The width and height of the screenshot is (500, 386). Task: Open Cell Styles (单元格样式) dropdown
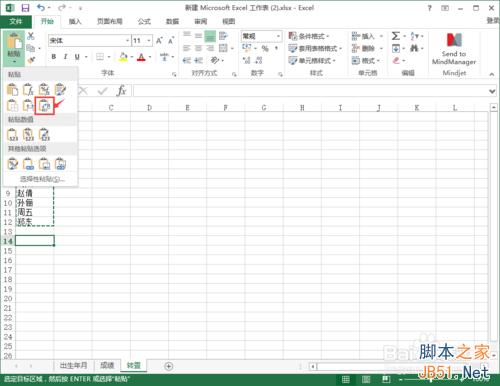[312, 61]
